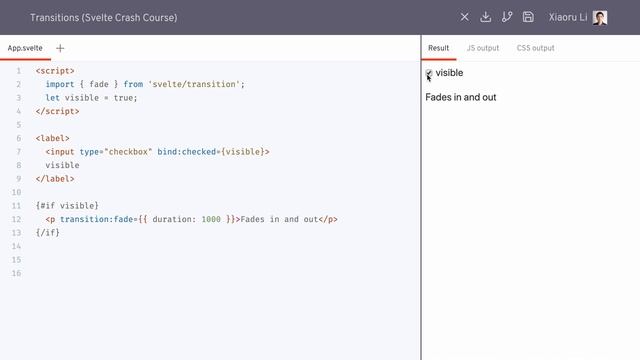Save the project with floppy icon

pos(528,17)
